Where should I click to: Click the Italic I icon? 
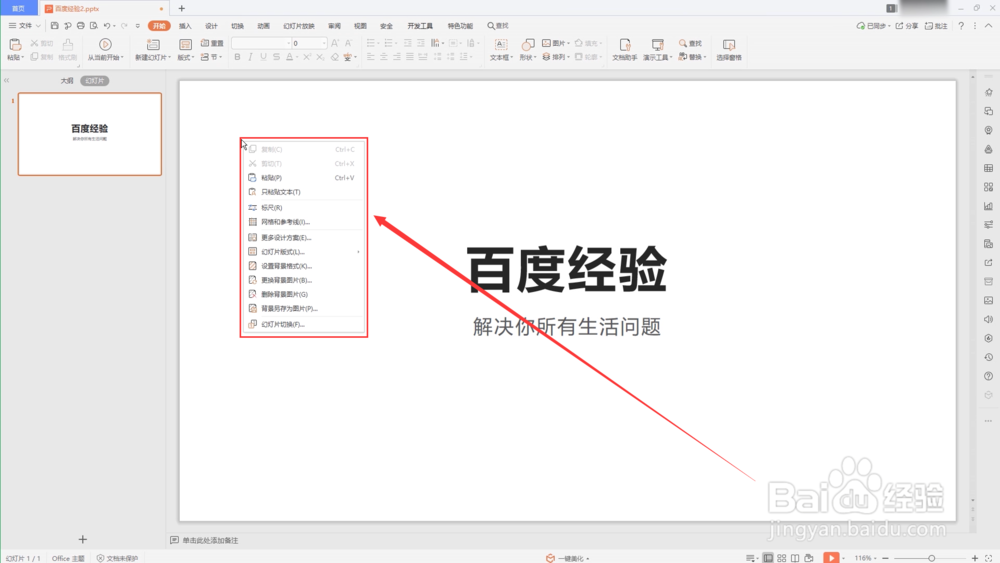[x=250, y=57]
